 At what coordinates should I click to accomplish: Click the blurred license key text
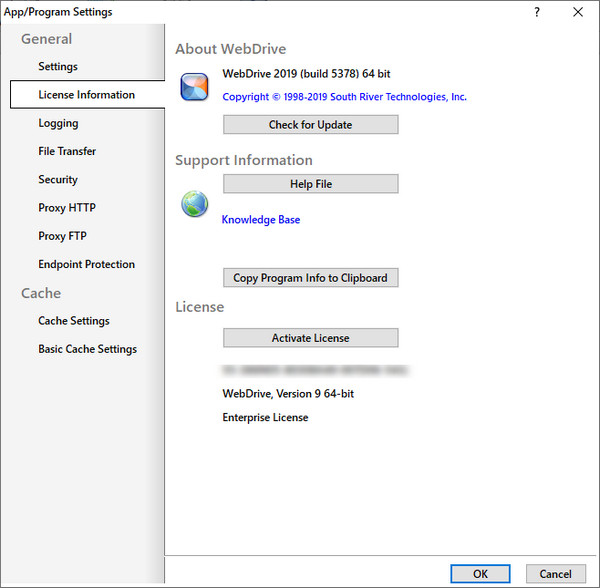pyautogui.click(x=315, y=370)
